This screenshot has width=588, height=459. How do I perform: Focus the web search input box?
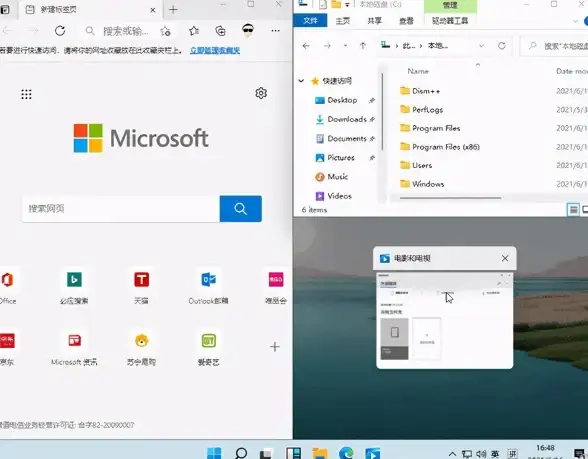121,208
